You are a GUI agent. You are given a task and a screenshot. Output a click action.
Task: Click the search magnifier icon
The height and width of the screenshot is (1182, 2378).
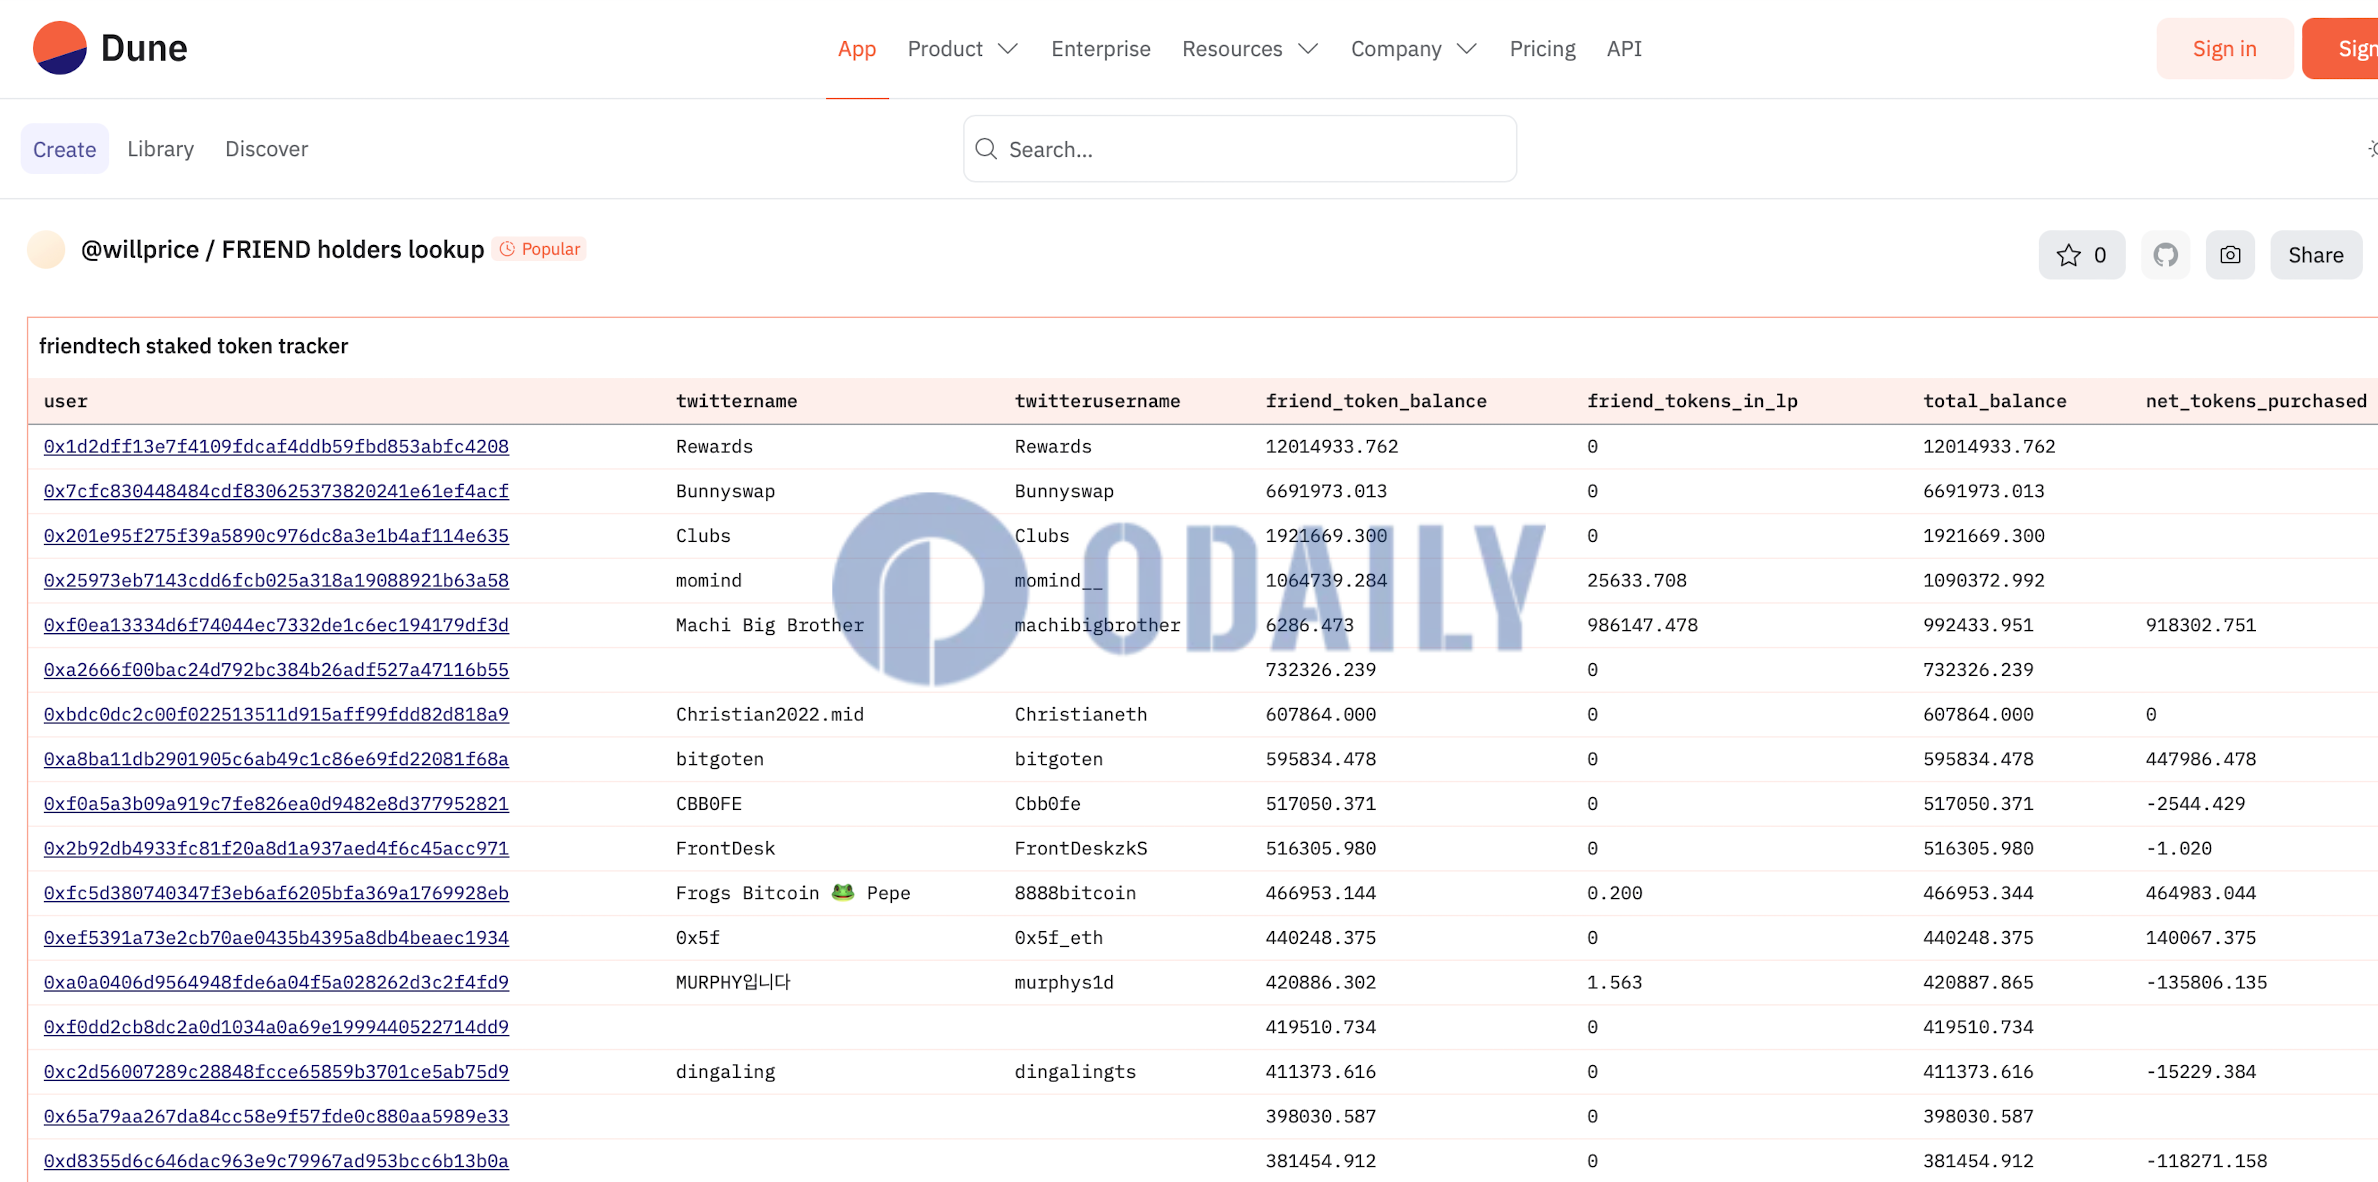[986, 149]
